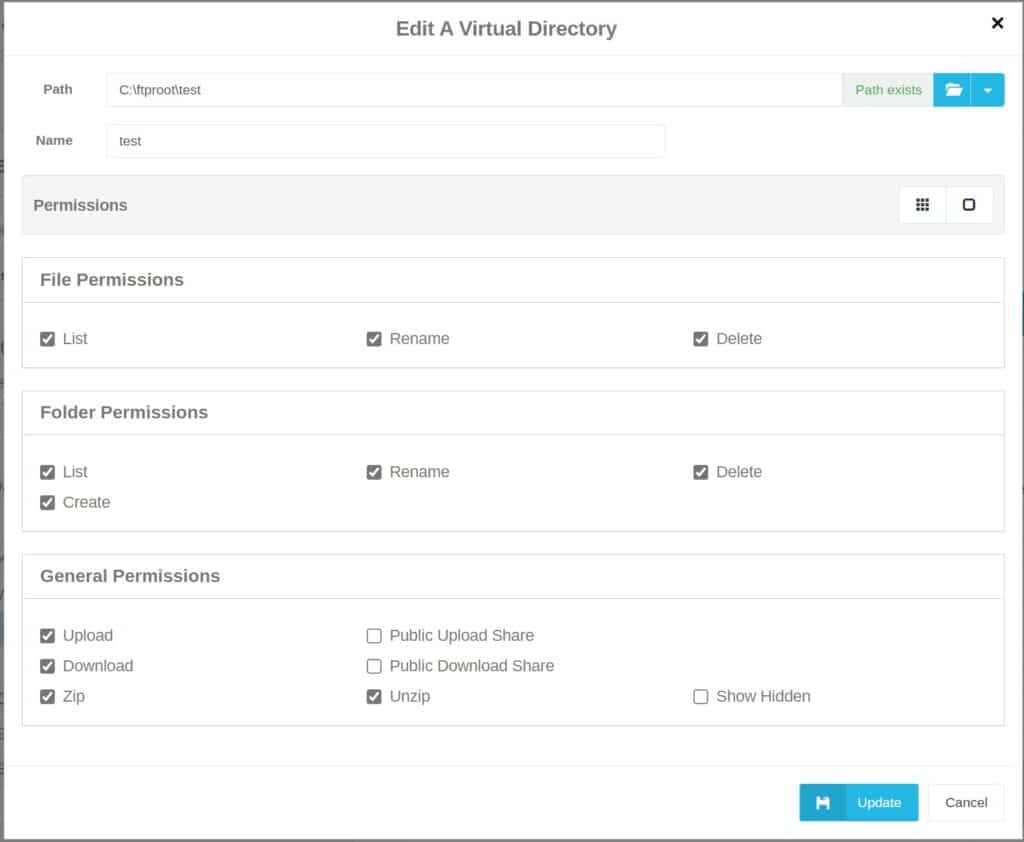1024x842 pixels.
Task: Click the Path field label
Action: click(x=57, y=89)
